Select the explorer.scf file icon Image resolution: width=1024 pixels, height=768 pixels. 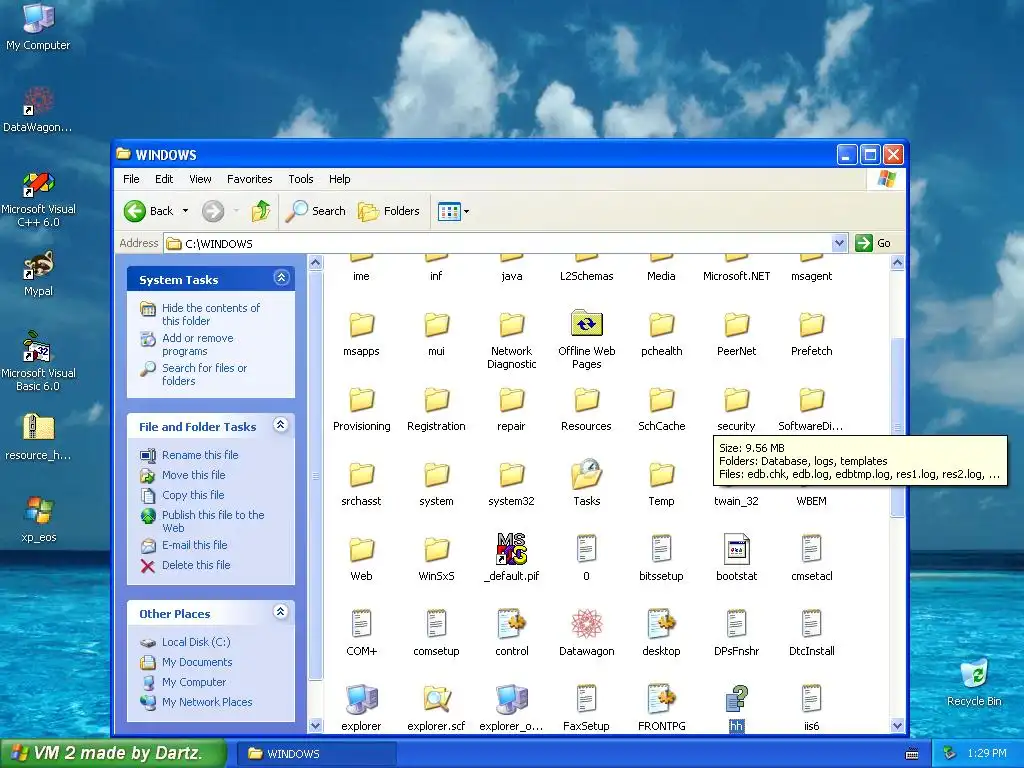pos(436,699)
